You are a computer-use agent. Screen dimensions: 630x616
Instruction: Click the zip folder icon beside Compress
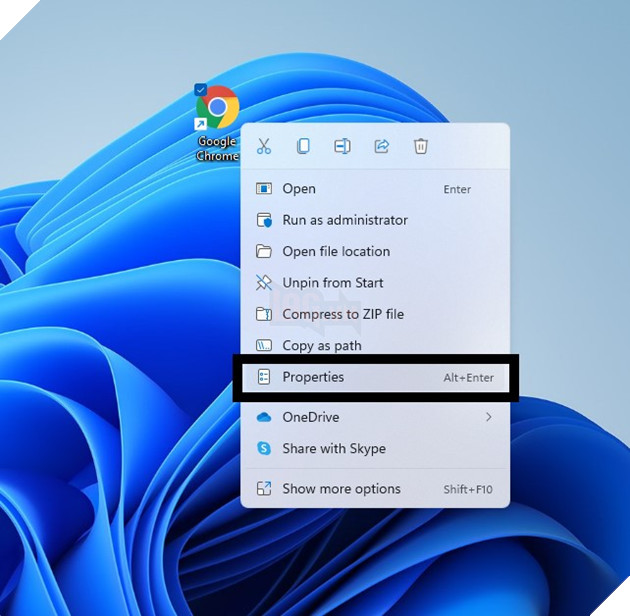(264, 314)
